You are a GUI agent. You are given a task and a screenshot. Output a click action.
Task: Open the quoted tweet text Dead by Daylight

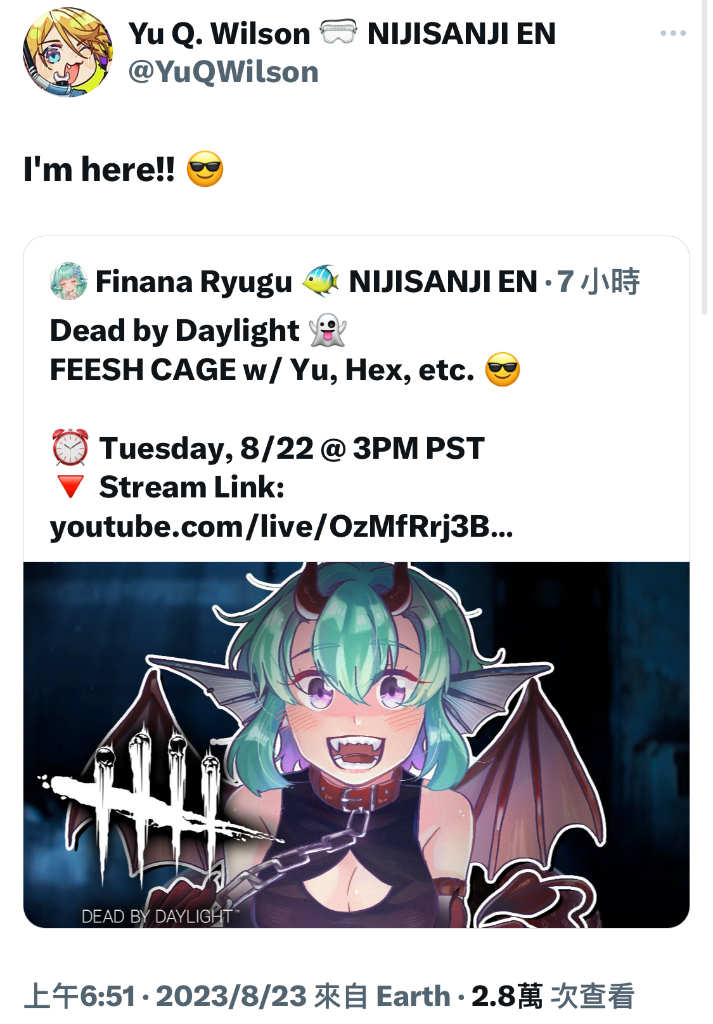coord(174,330)
